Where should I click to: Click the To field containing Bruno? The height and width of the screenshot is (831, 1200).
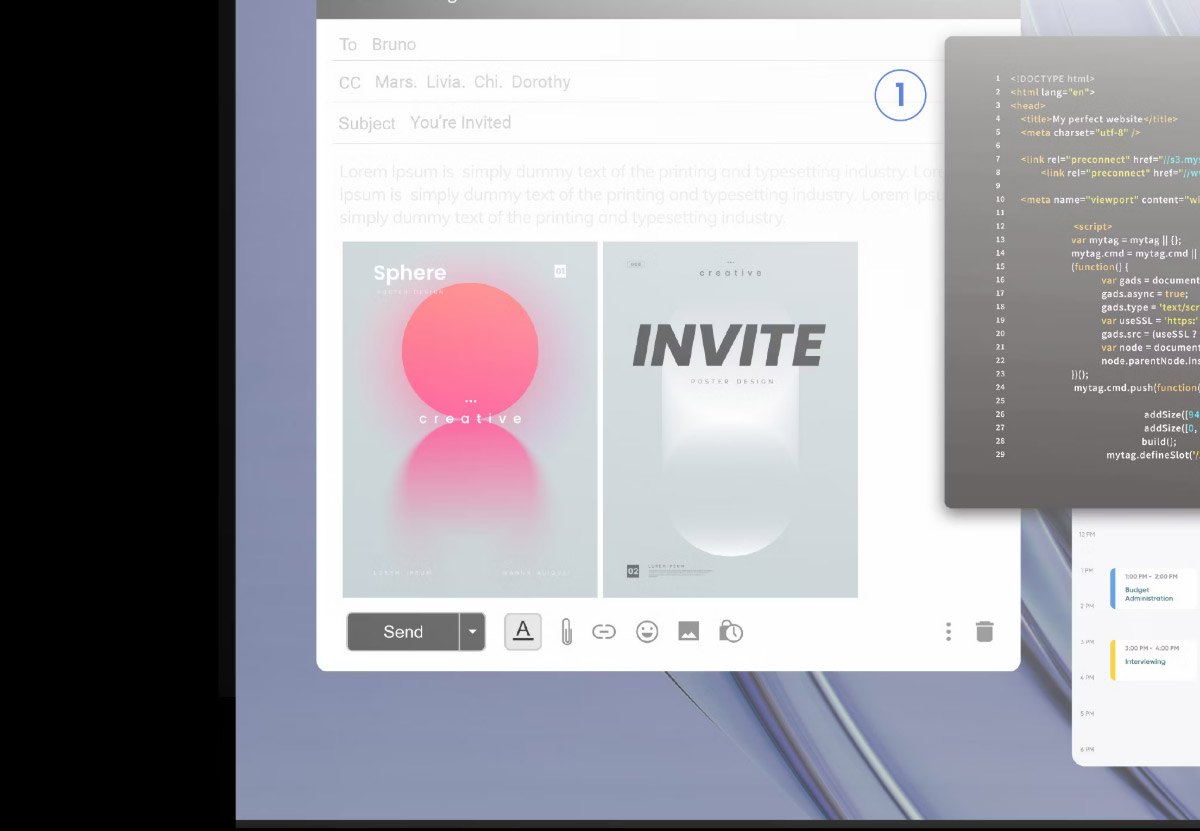click(640, 44)
